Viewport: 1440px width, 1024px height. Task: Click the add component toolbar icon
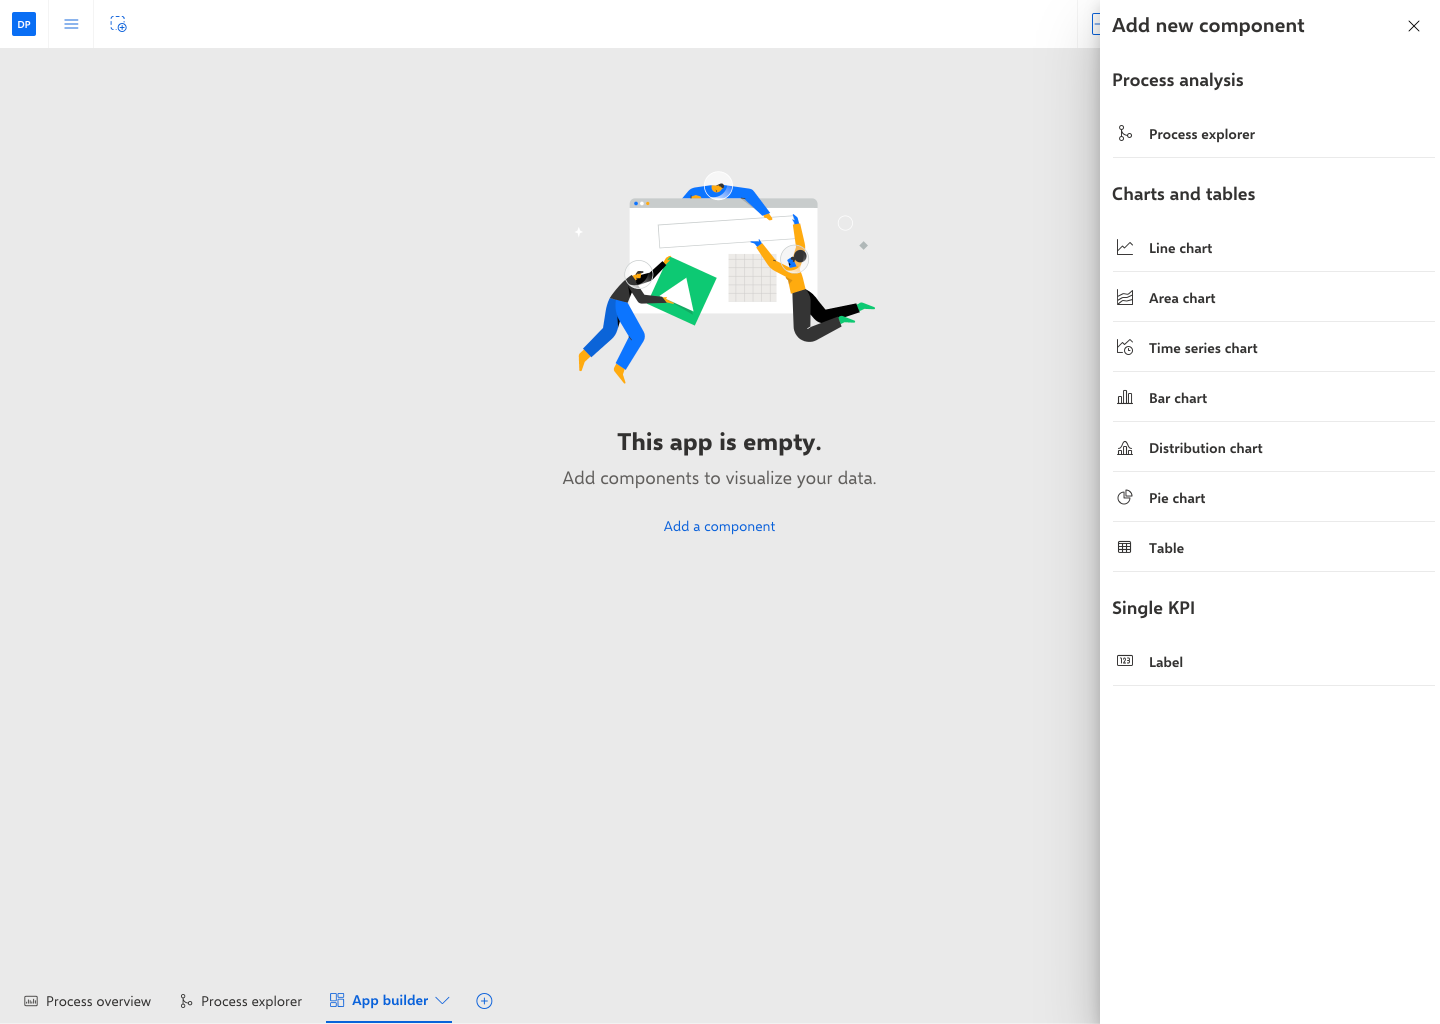[118, 24]
